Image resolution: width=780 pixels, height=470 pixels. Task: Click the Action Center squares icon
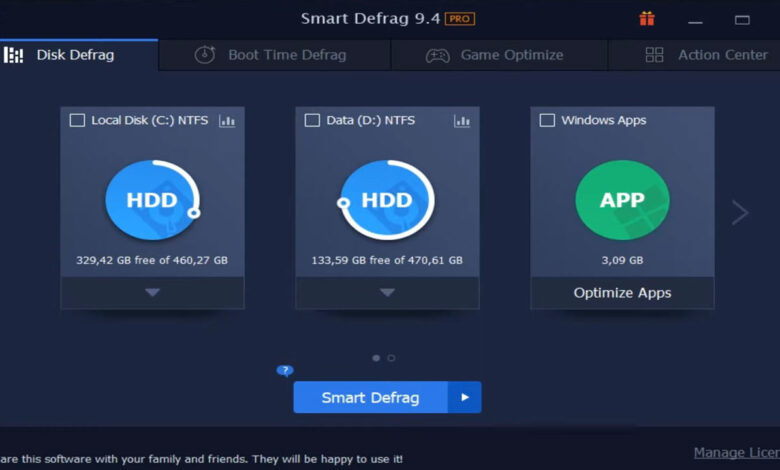click(x=654, y=55)
